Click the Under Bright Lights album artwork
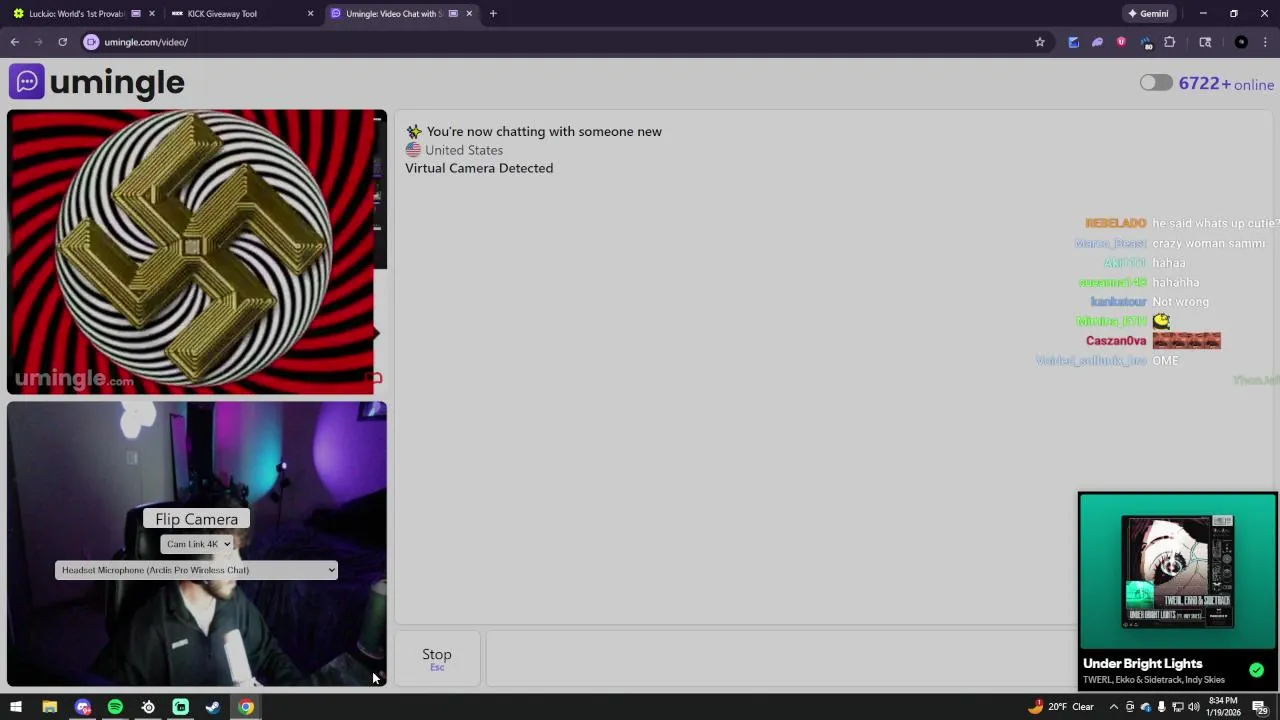The image size is (1280, 720). (x=1178, y=571)
